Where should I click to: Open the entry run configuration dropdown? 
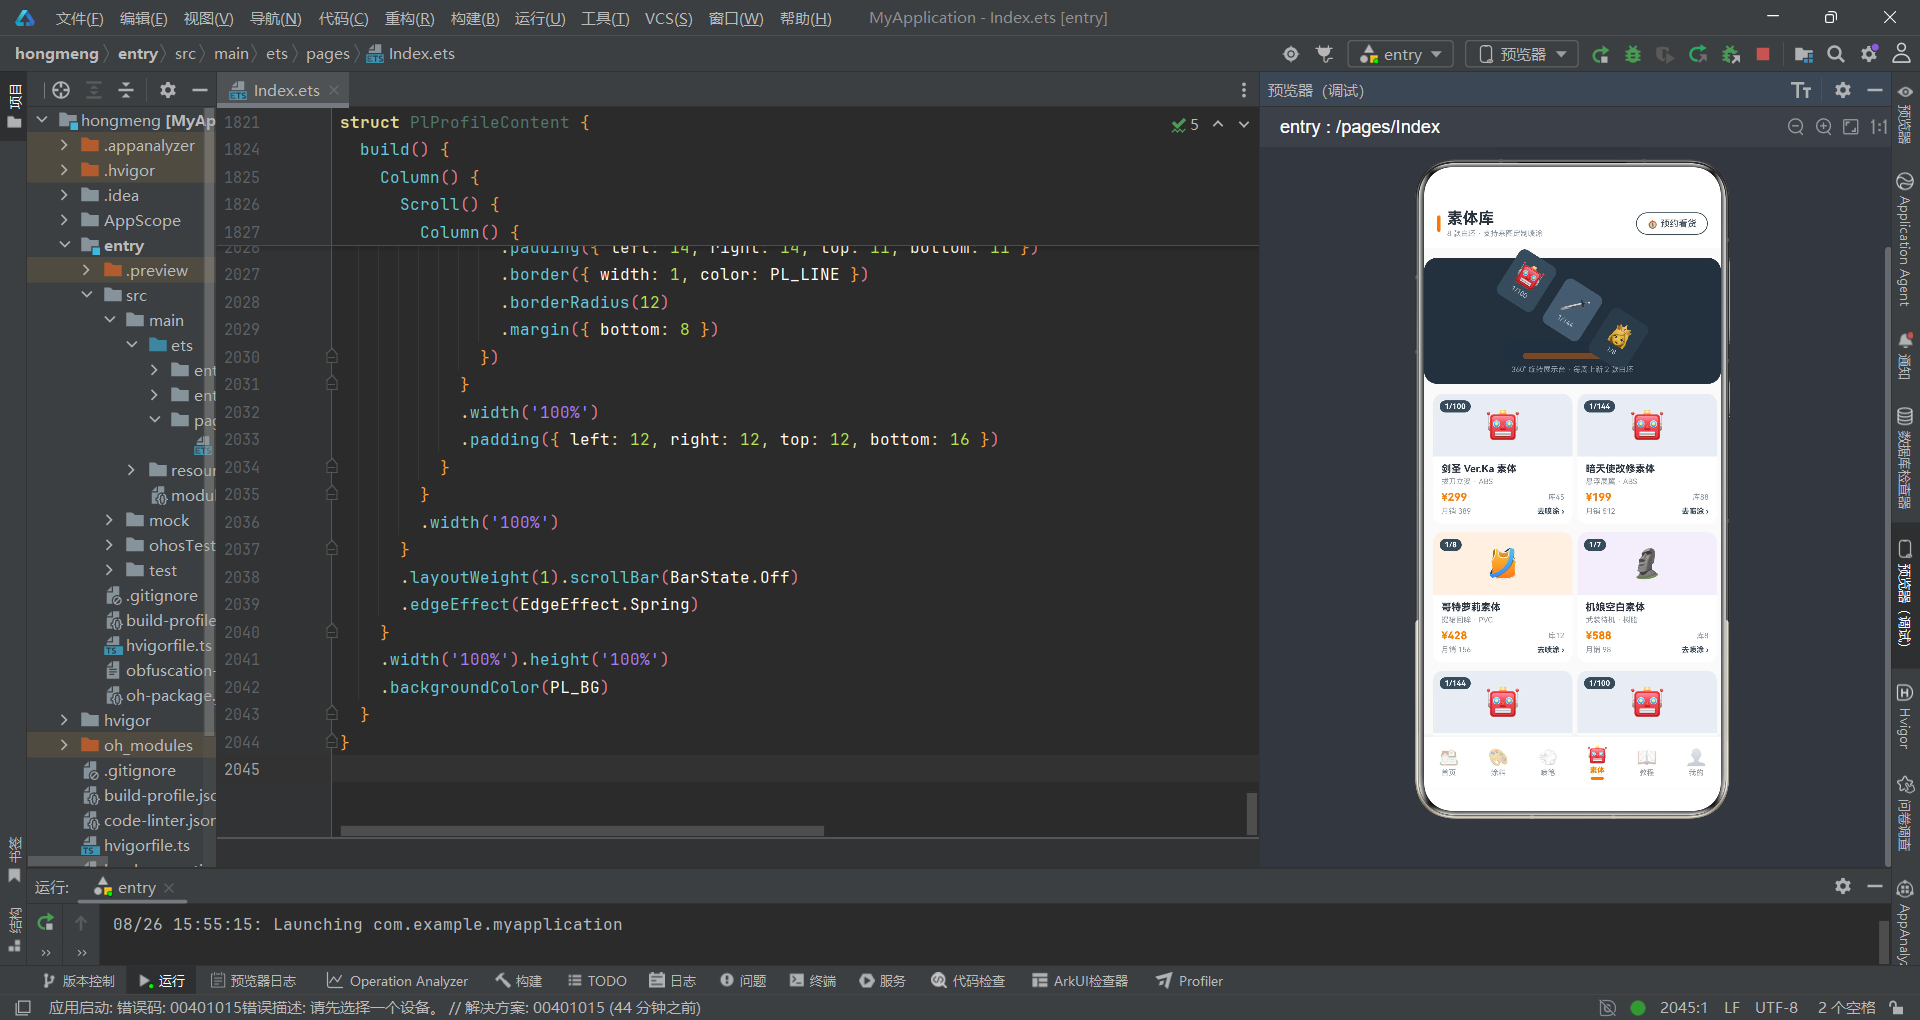pos(1400,54)
